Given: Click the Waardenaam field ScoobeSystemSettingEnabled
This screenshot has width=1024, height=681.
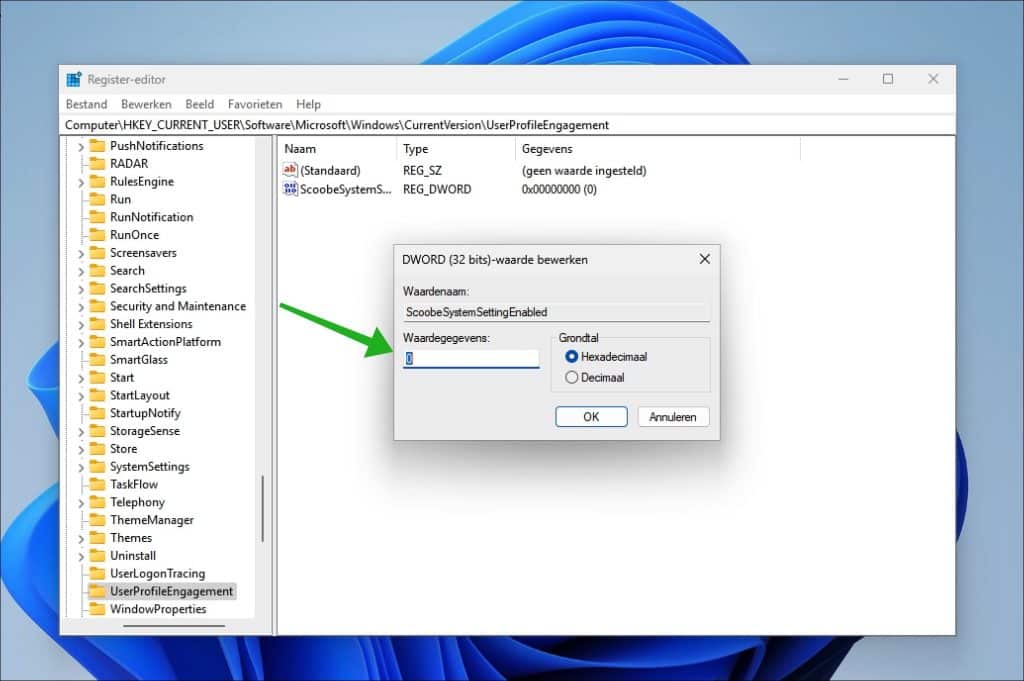Looking at the screenshot, I should 556,312.
